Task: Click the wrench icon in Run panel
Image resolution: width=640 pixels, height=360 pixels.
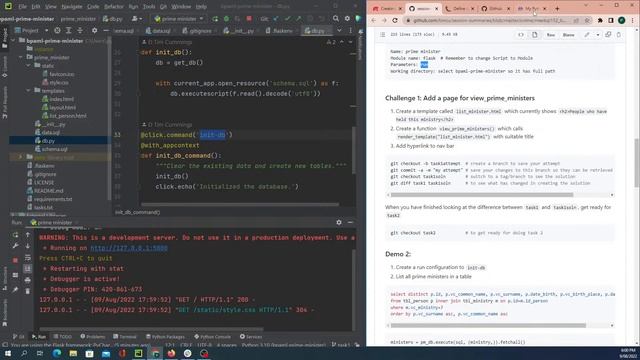Action: (16, 246)
